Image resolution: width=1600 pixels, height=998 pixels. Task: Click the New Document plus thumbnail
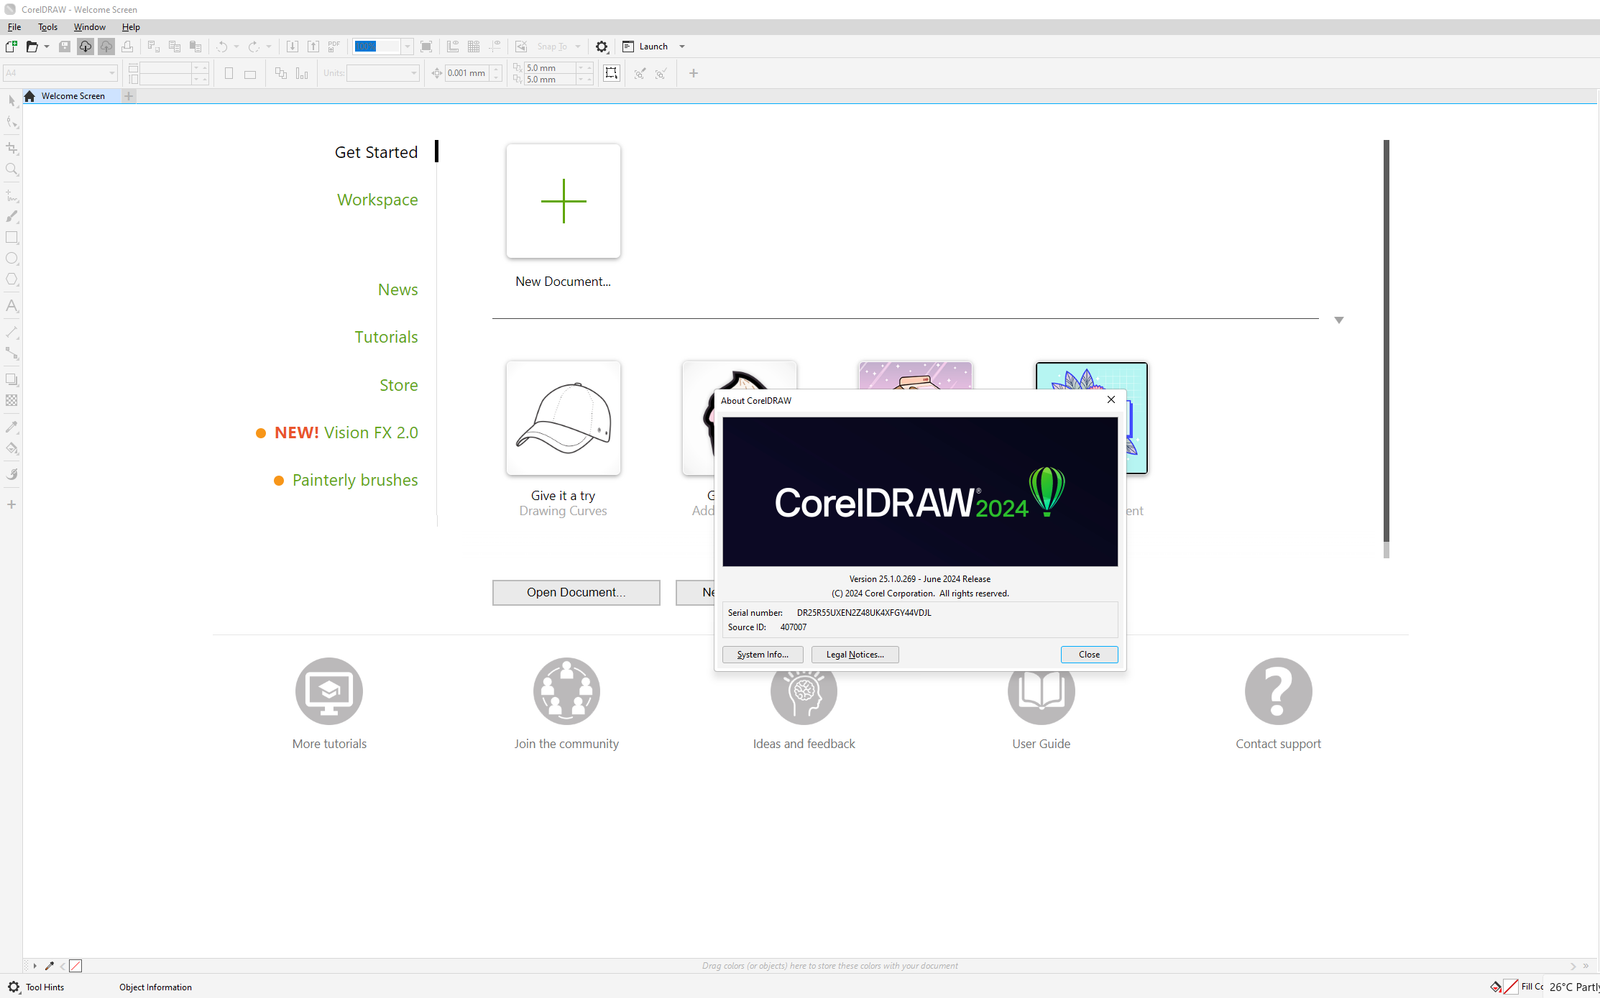click(x=563, y=201)
